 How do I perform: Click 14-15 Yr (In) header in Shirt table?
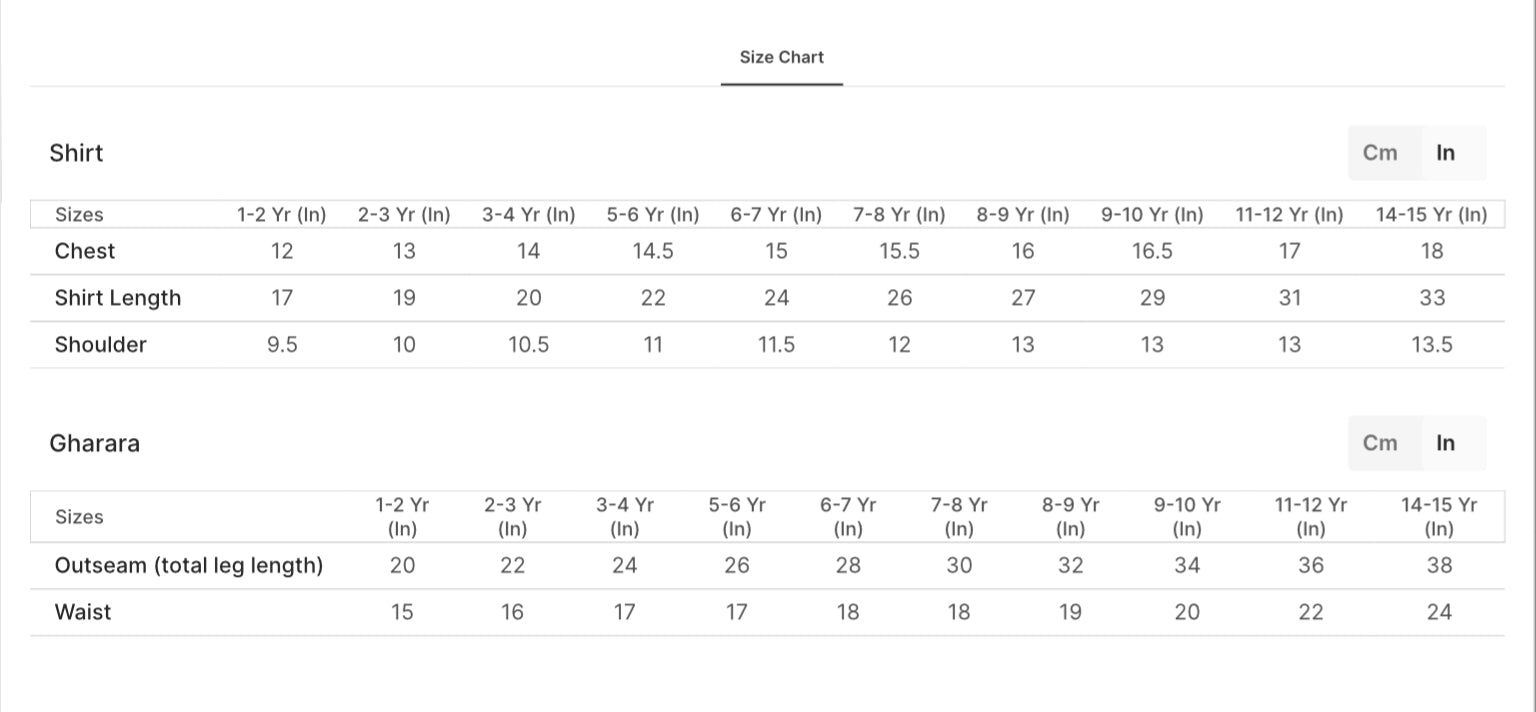[1431, 215]
